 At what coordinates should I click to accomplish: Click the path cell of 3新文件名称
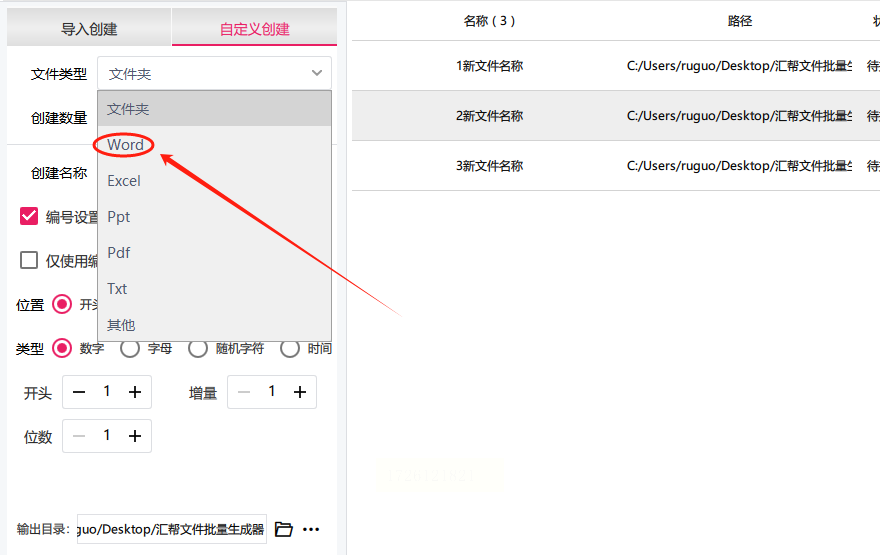point(739,166)
